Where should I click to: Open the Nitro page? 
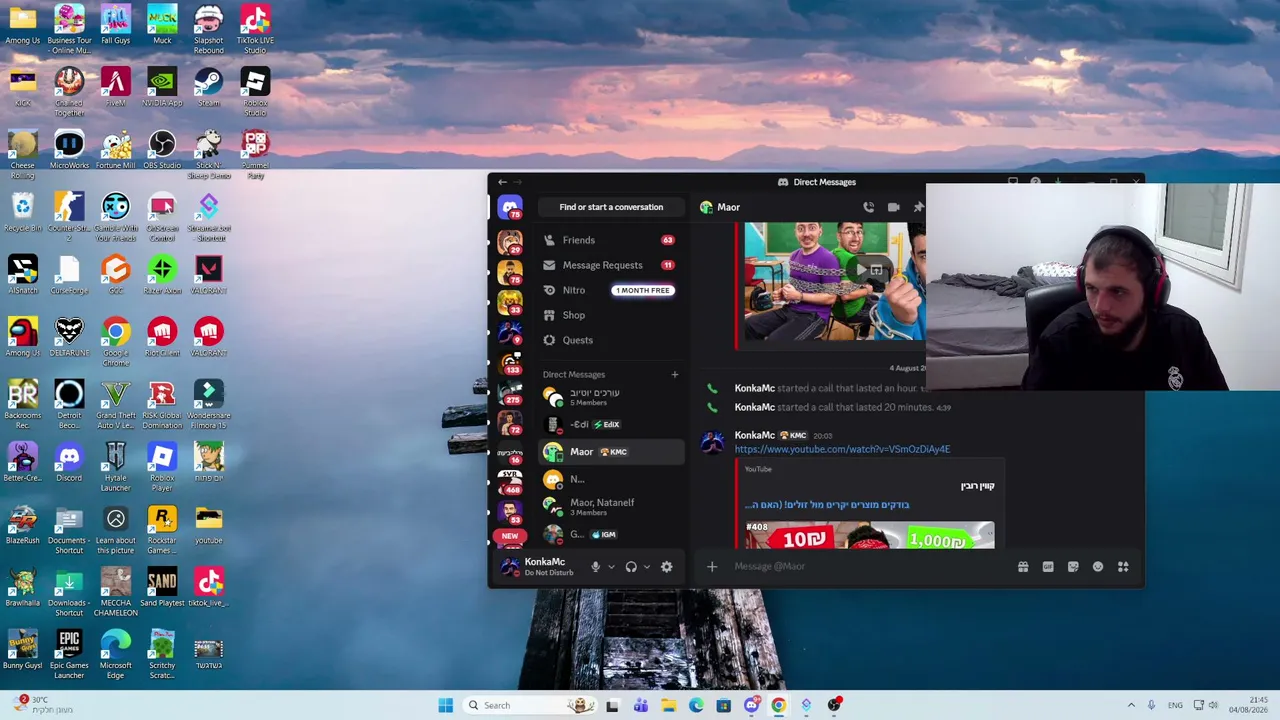click(x=611, y=290)
